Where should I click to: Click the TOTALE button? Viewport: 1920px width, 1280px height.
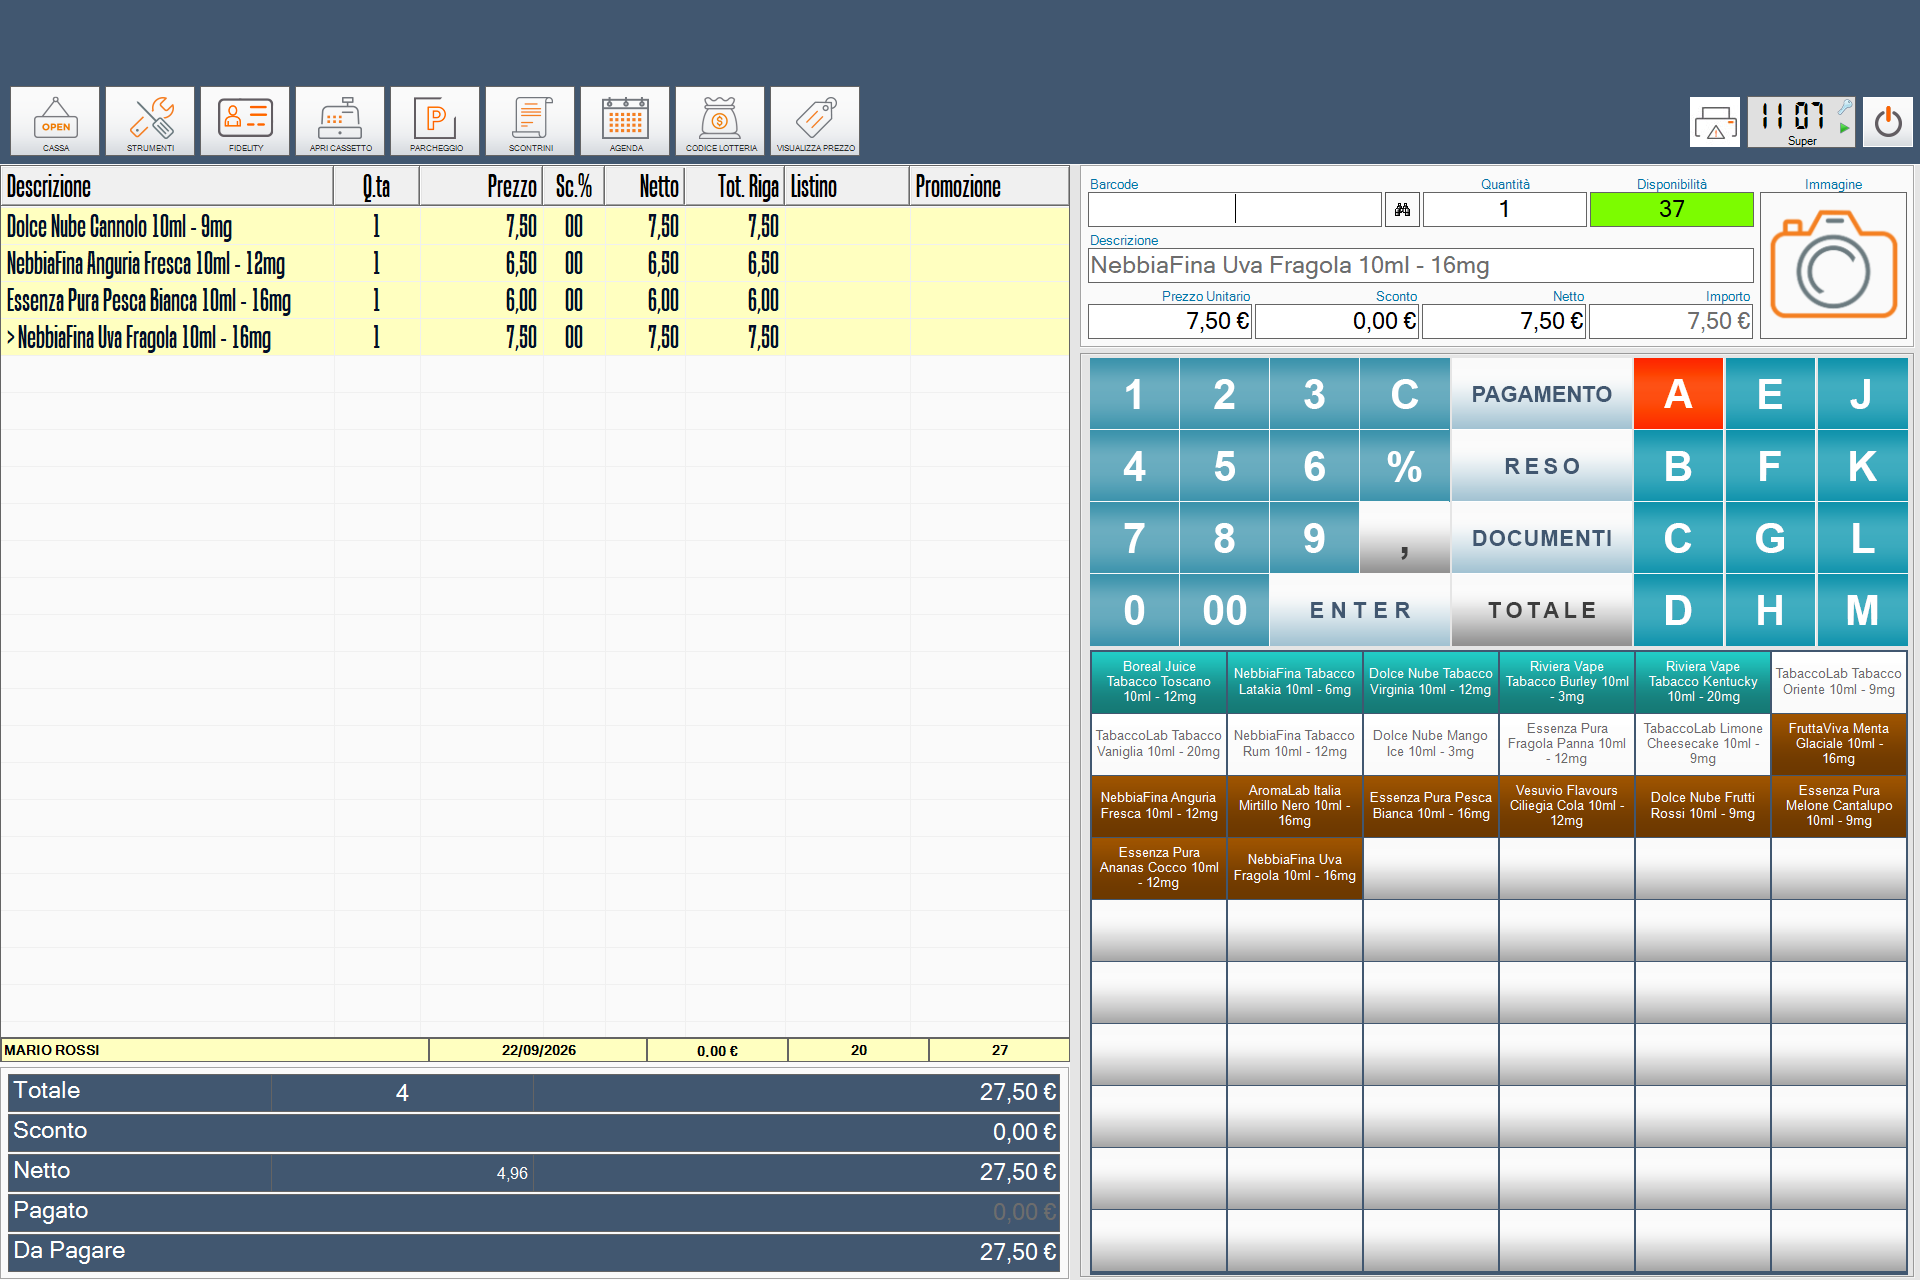click(x=1541, y=610)
